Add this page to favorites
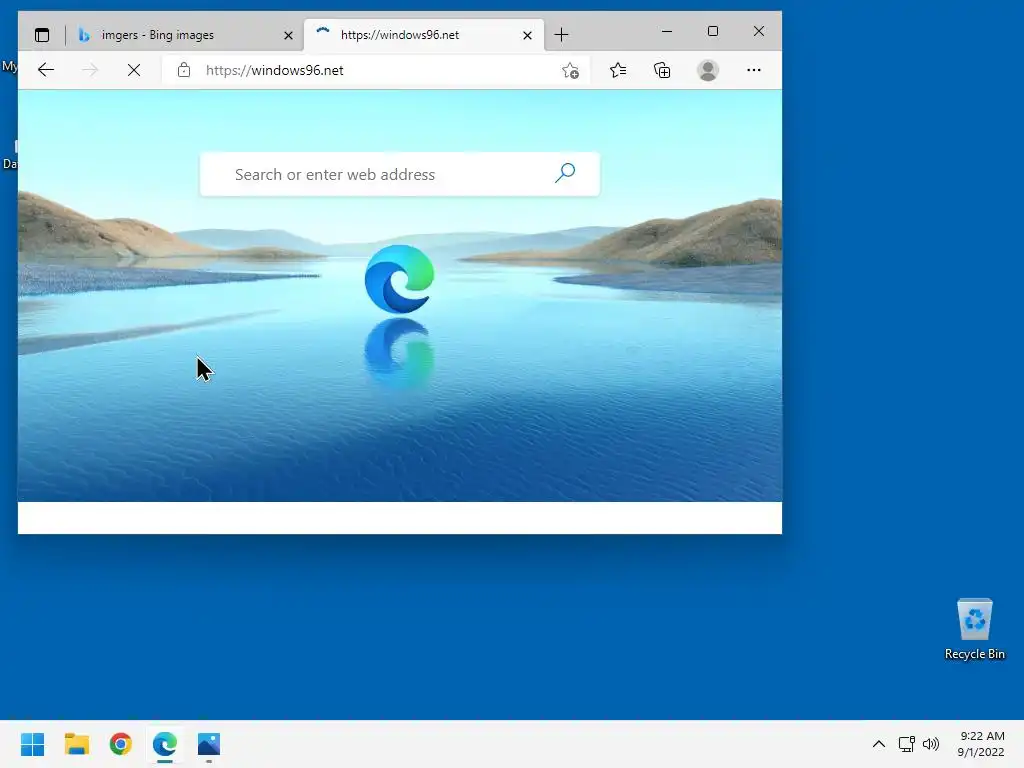This screenshot has height=768, width=1024. click(570, 71)
